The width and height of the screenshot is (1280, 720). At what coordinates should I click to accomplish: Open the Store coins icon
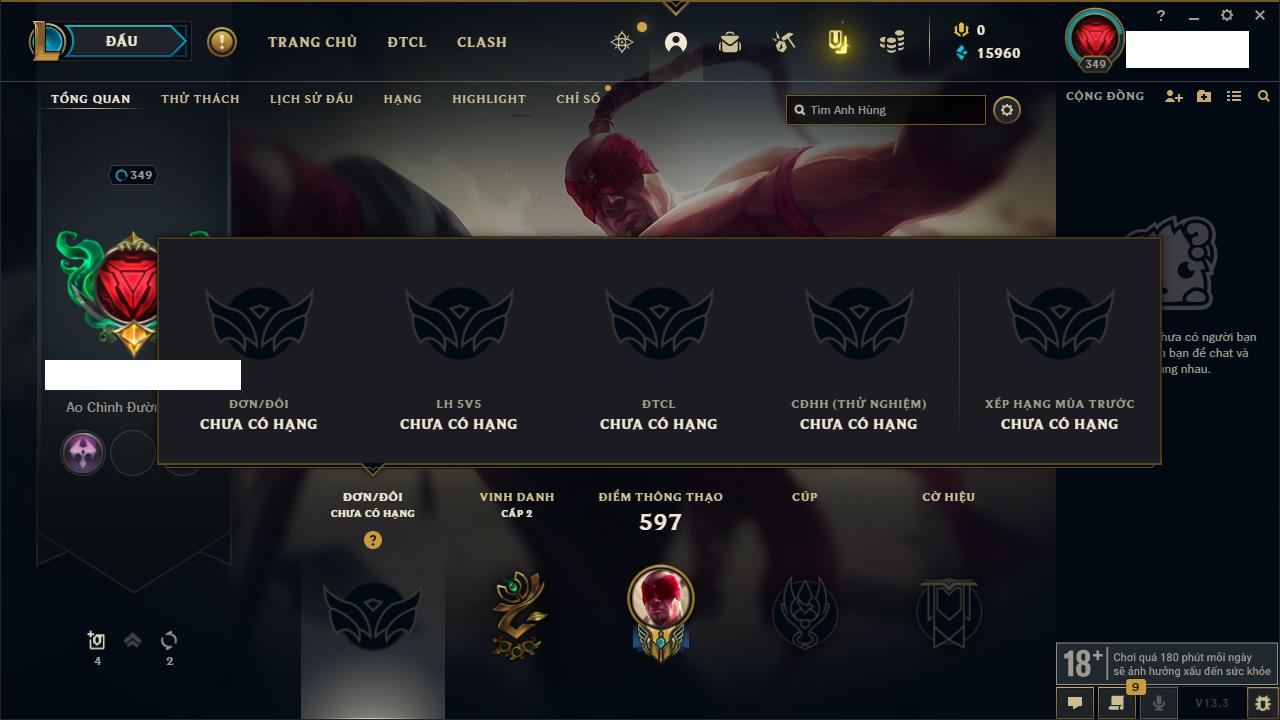[892, 42]
